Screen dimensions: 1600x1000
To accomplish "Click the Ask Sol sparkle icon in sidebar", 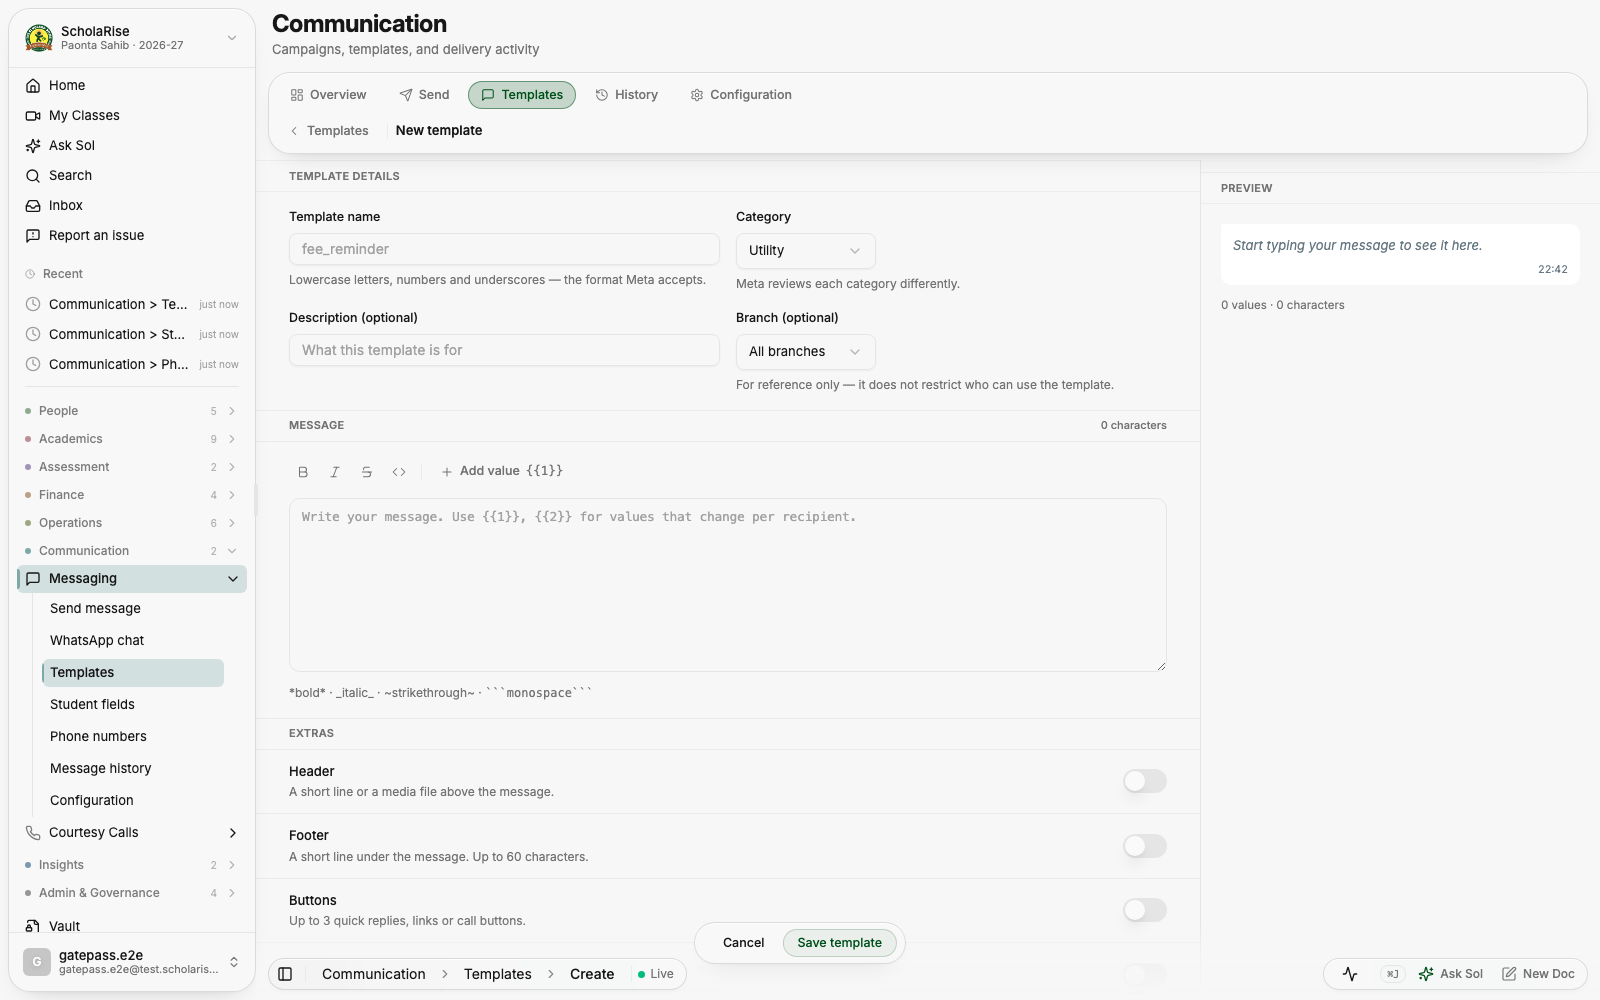I will pyautogui.click(x=33, y=145).
